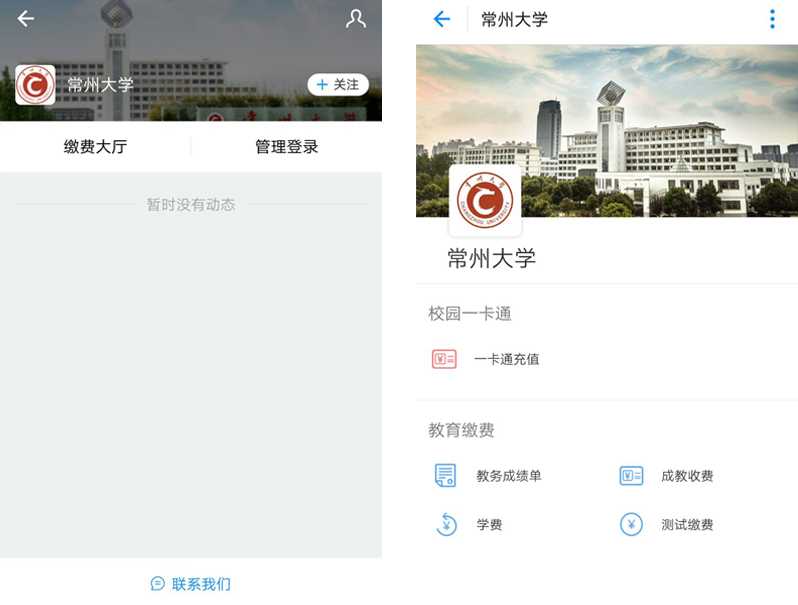Open 教务成绩单 item
Screen dimensions: 798x605
click(x=508, y=476)
